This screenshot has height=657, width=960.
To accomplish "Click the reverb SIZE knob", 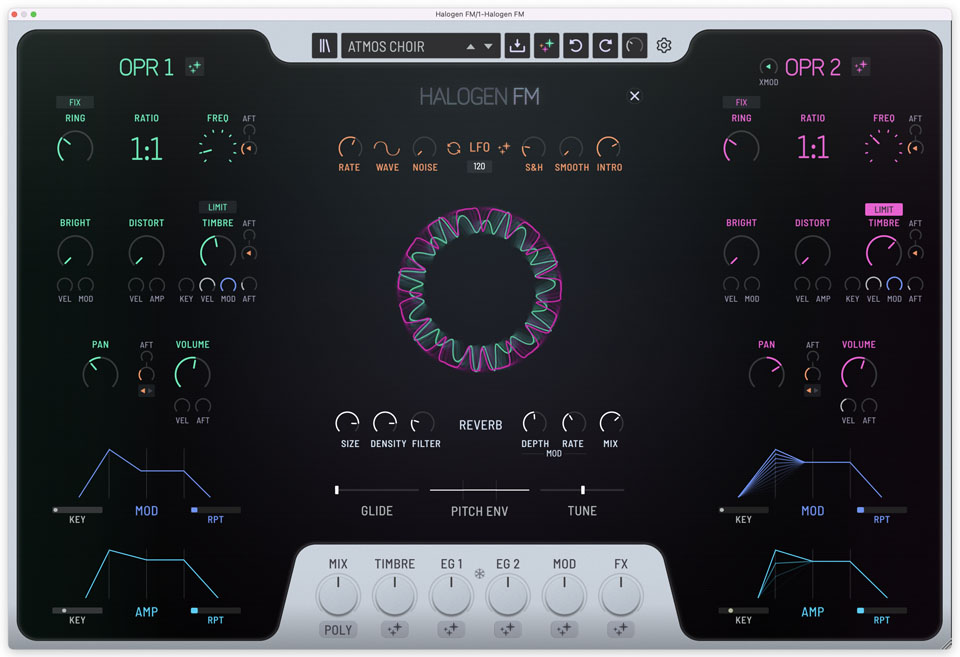I will tap(348, 422).
